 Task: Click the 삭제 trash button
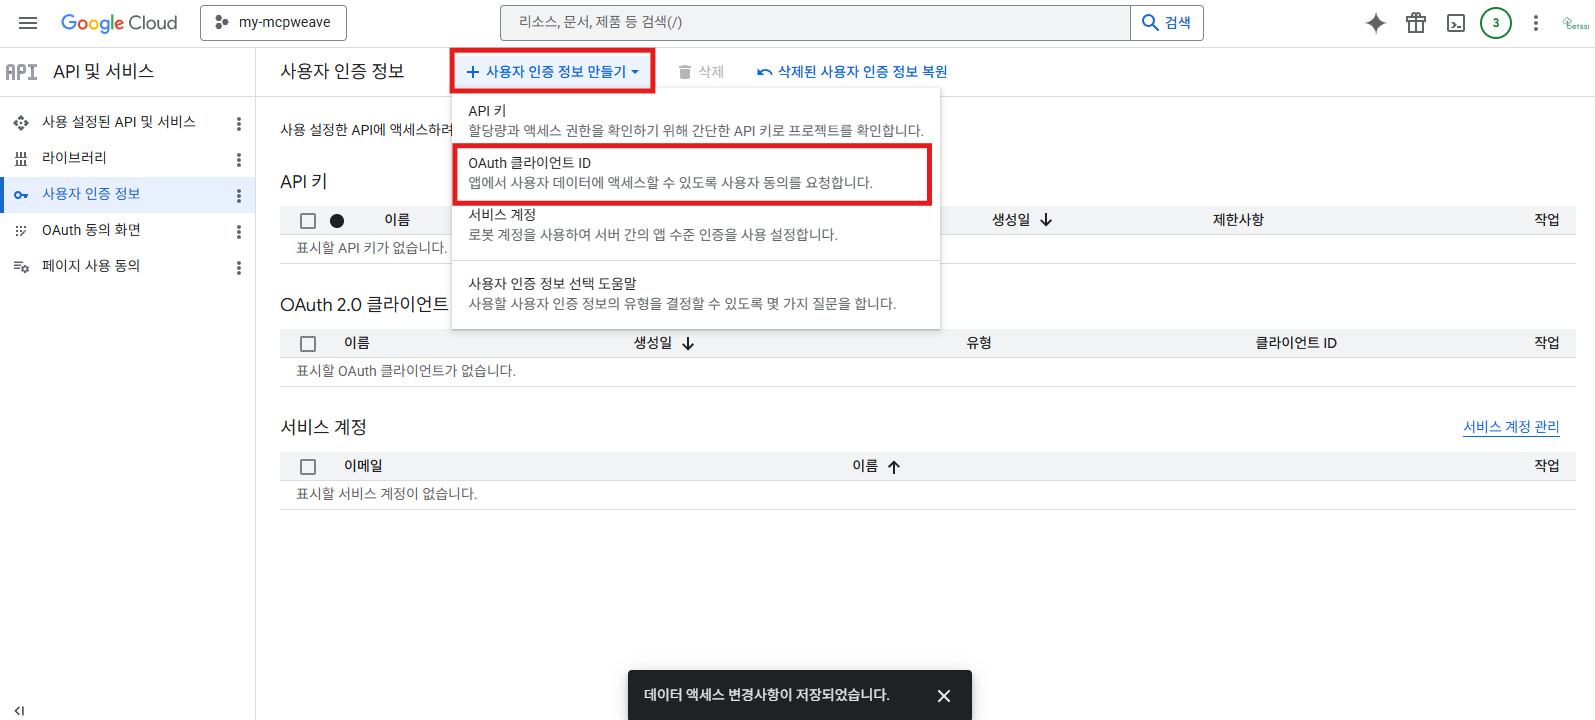(x=701, y=72)
